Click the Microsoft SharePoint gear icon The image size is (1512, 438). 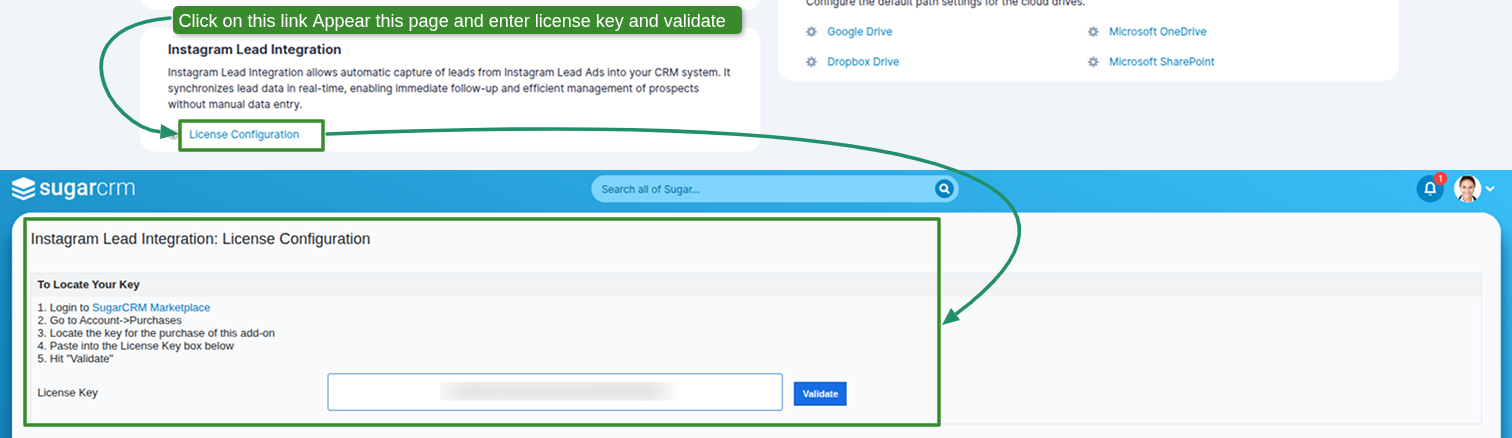(1093, 62)
